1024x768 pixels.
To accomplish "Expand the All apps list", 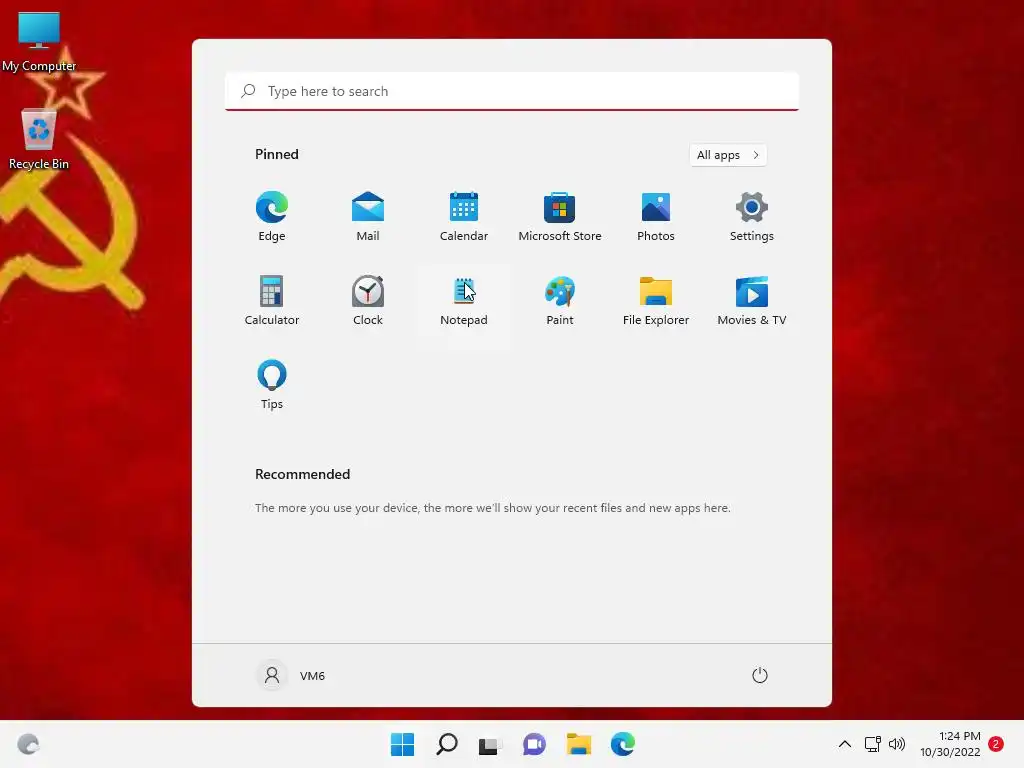I will (x=728, y=155).
